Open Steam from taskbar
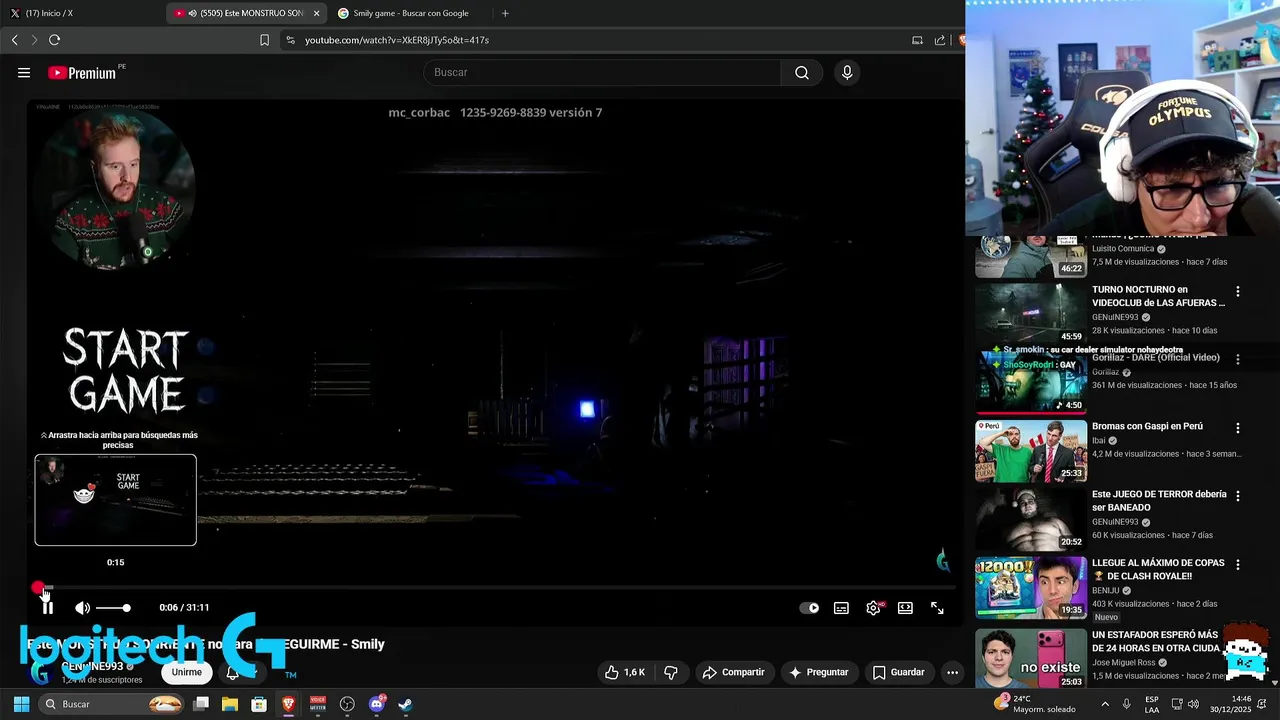The width and height of the screenshot is (1280, 720). pyautogui.click(x=405, y=704)
